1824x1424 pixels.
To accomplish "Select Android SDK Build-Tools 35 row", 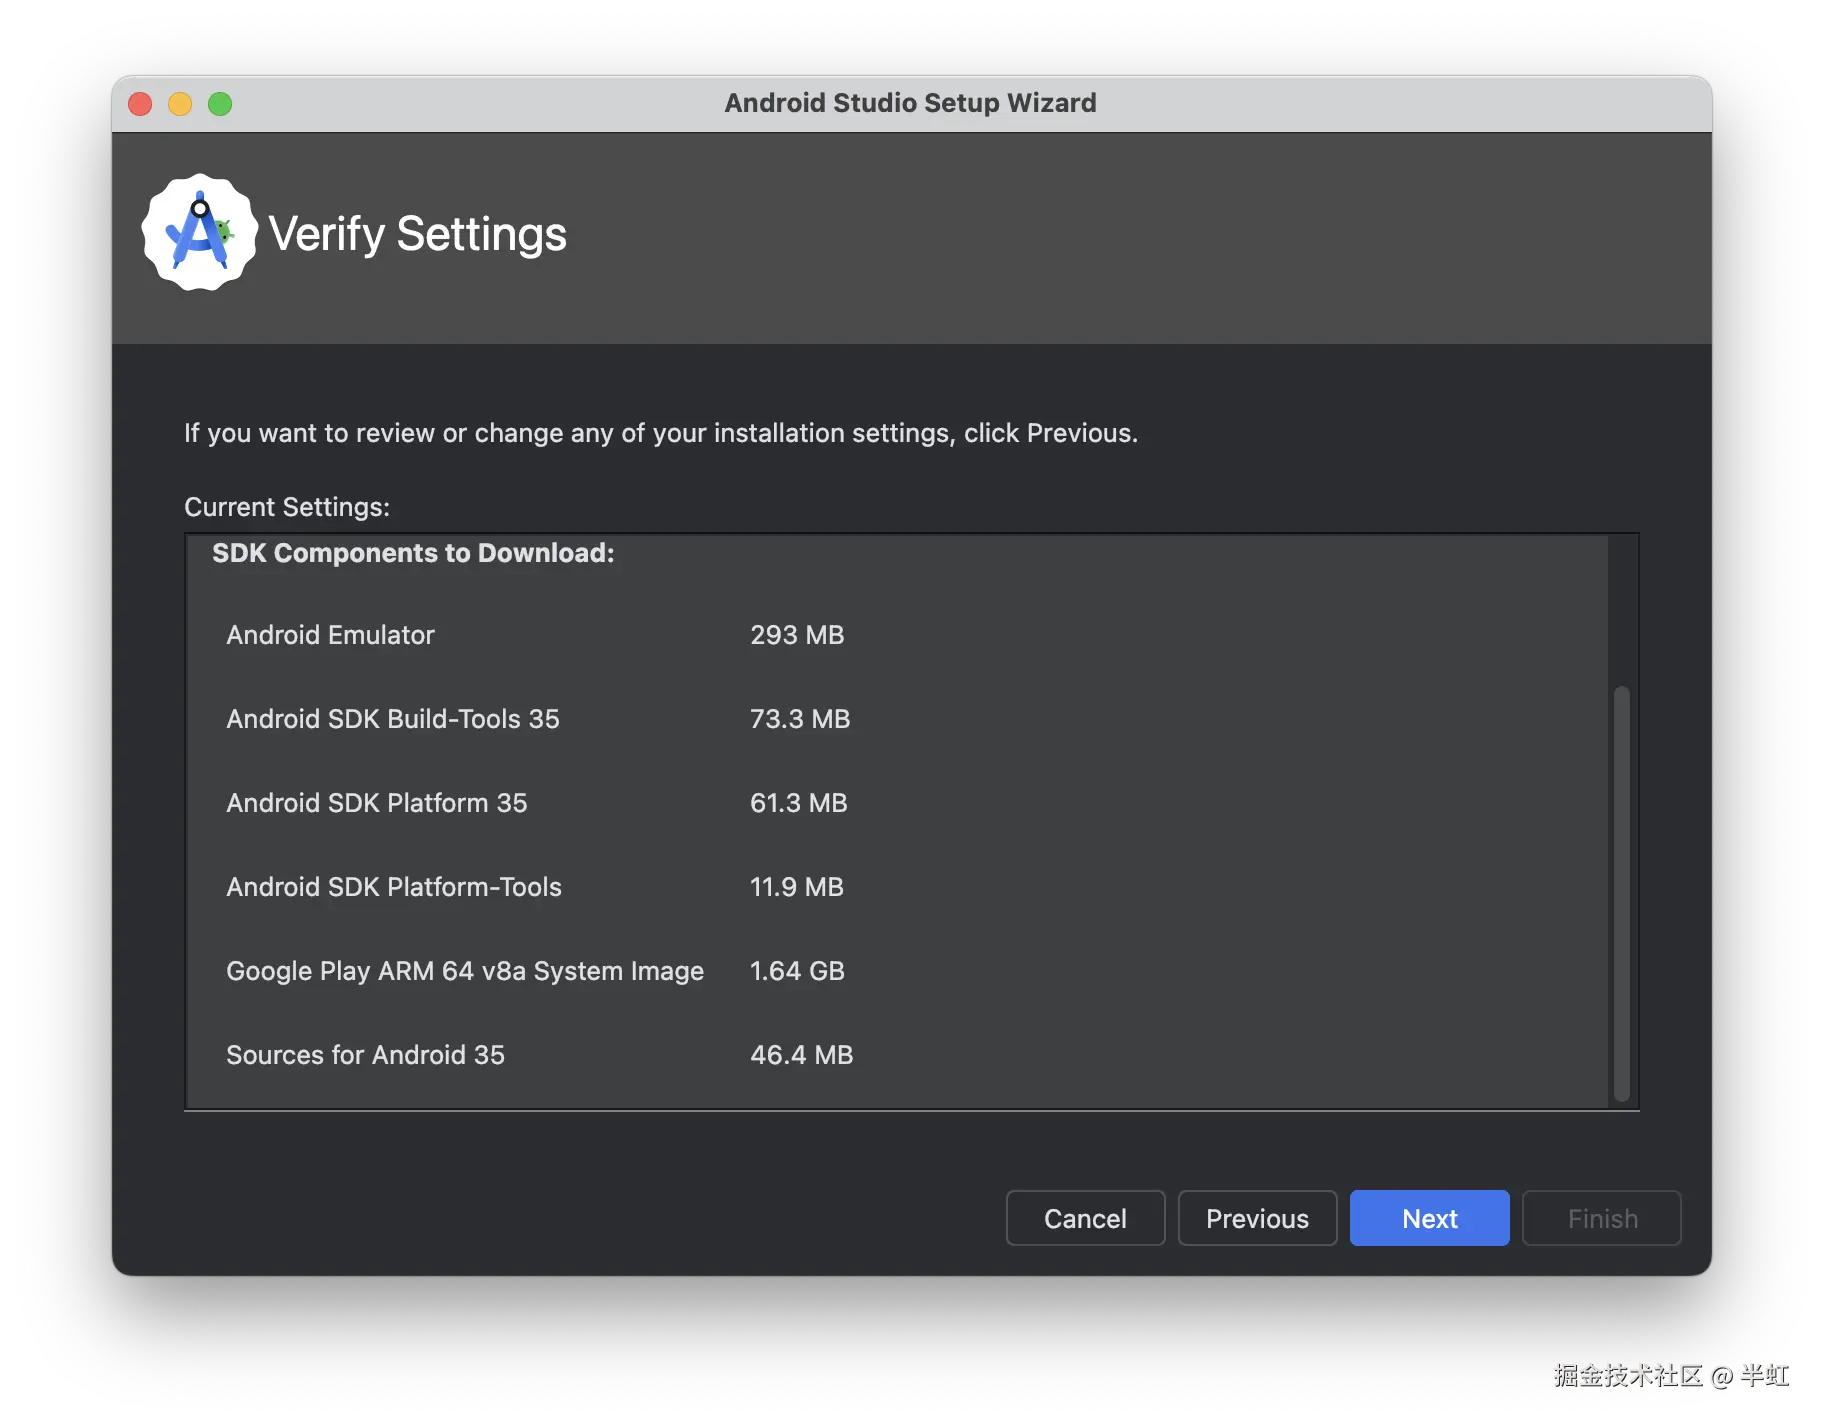I will pyautogui.click(x=392, y=719).
